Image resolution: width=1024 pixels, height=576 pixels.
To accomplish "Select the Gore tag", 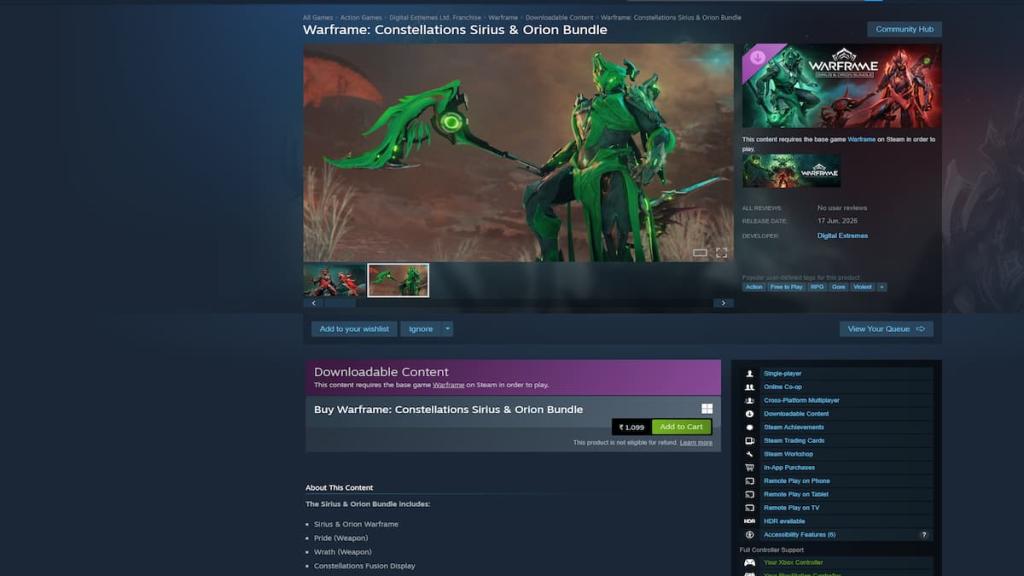I will point(839,287).
